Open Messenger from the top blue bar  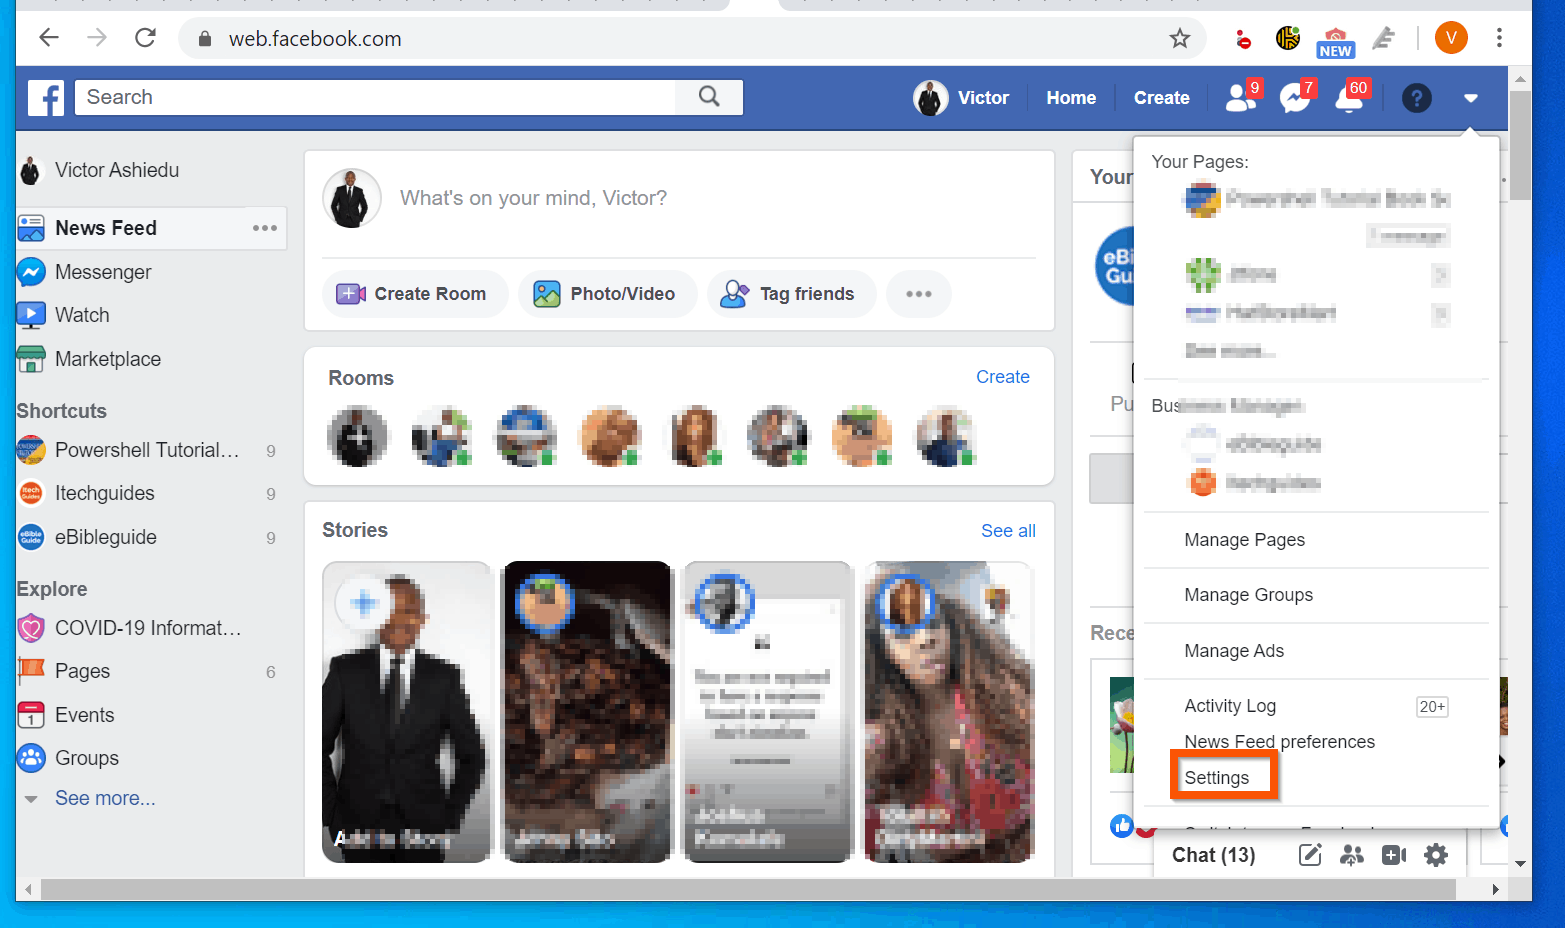point(1296,97)
